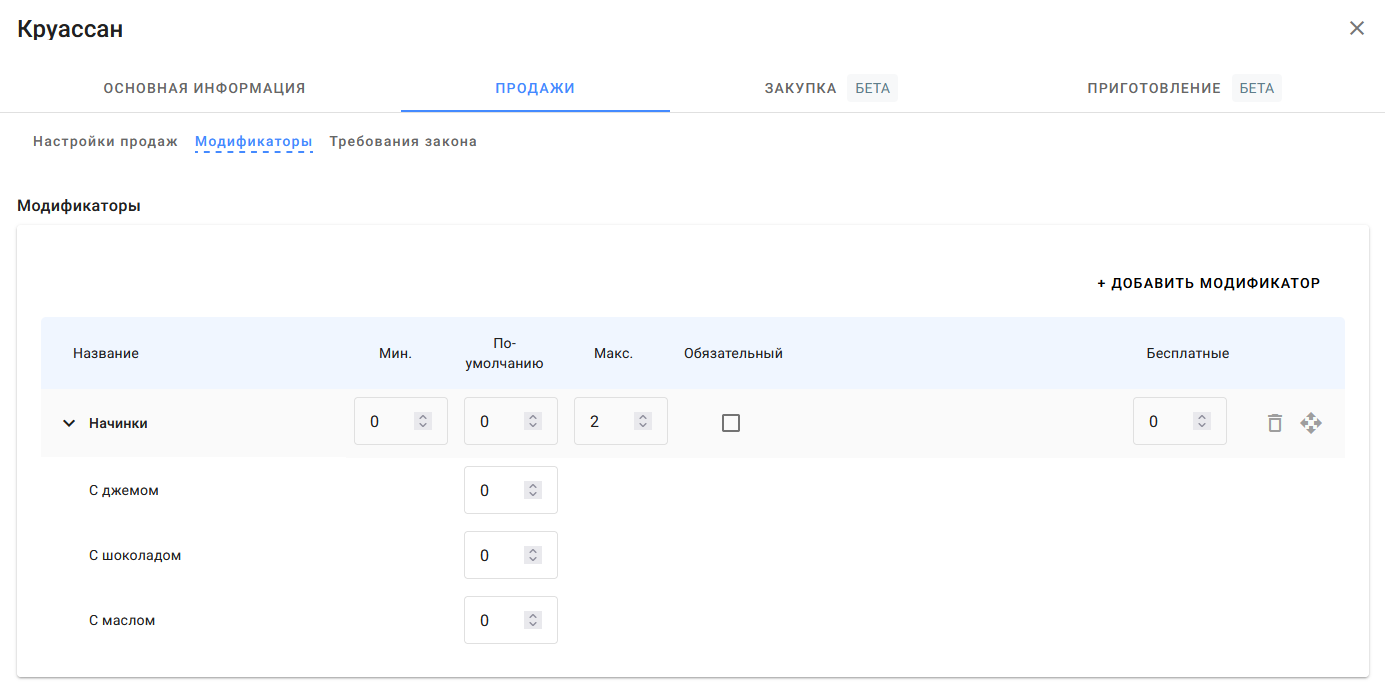Click stepper of С маслом default quantity

[533, 620]
